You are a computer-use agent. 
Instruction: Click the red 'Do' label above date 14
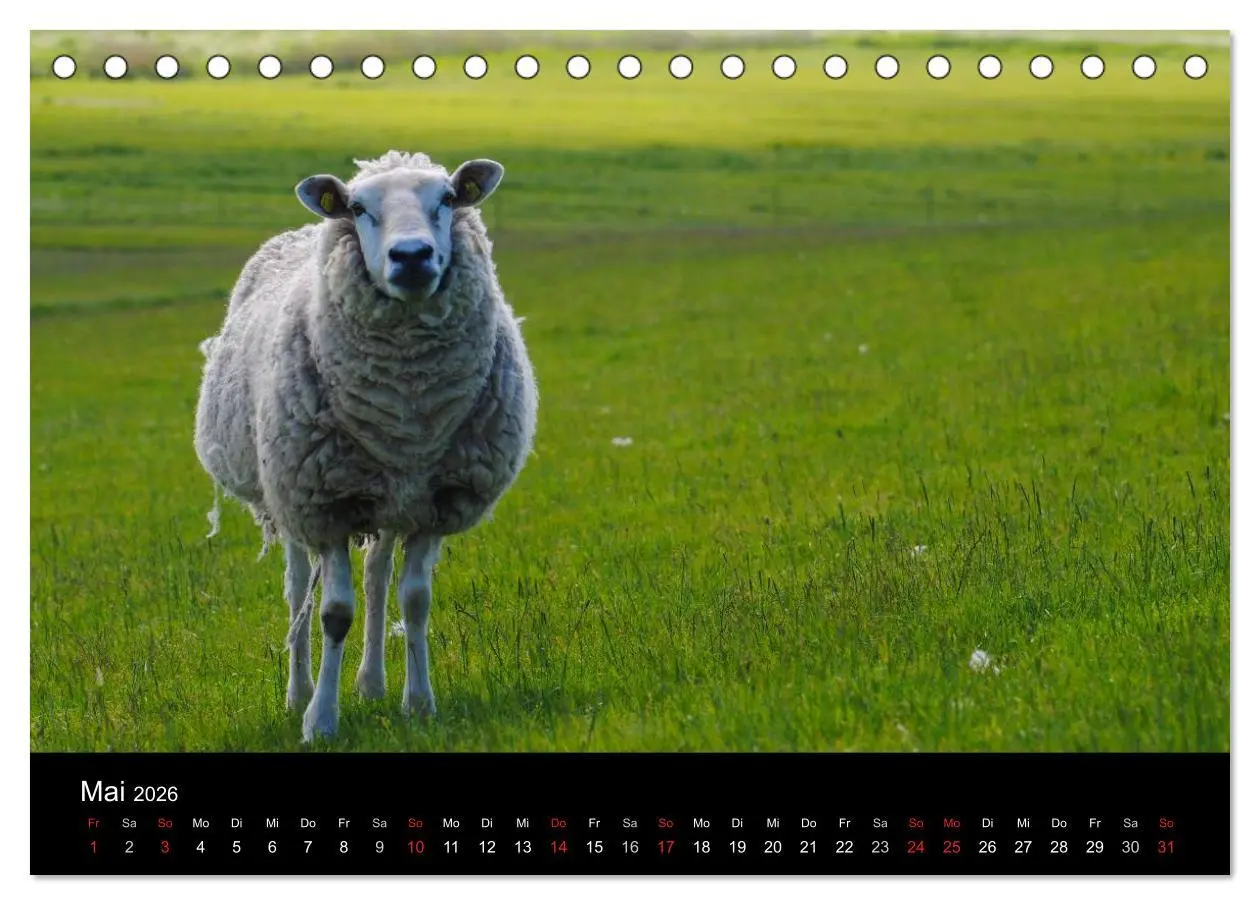[558, 824]
